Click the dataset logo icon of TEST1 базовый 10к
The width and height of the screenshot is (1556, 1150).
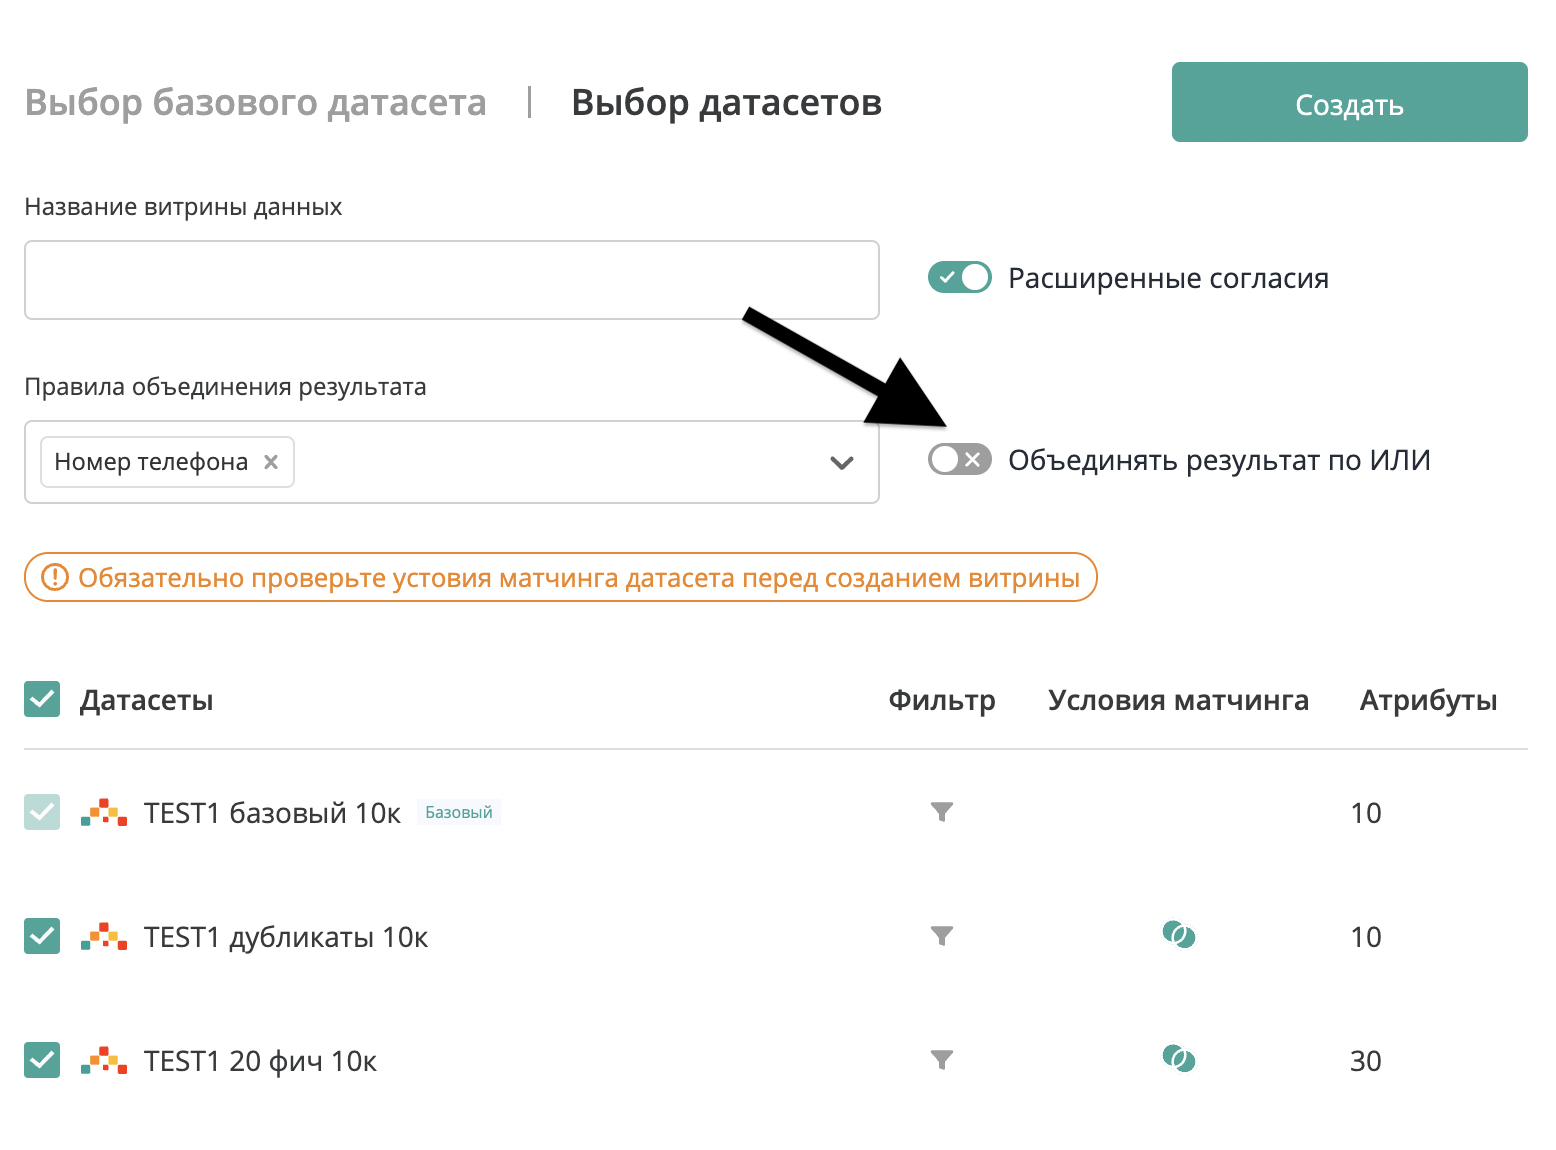click(x=104, y=812)
